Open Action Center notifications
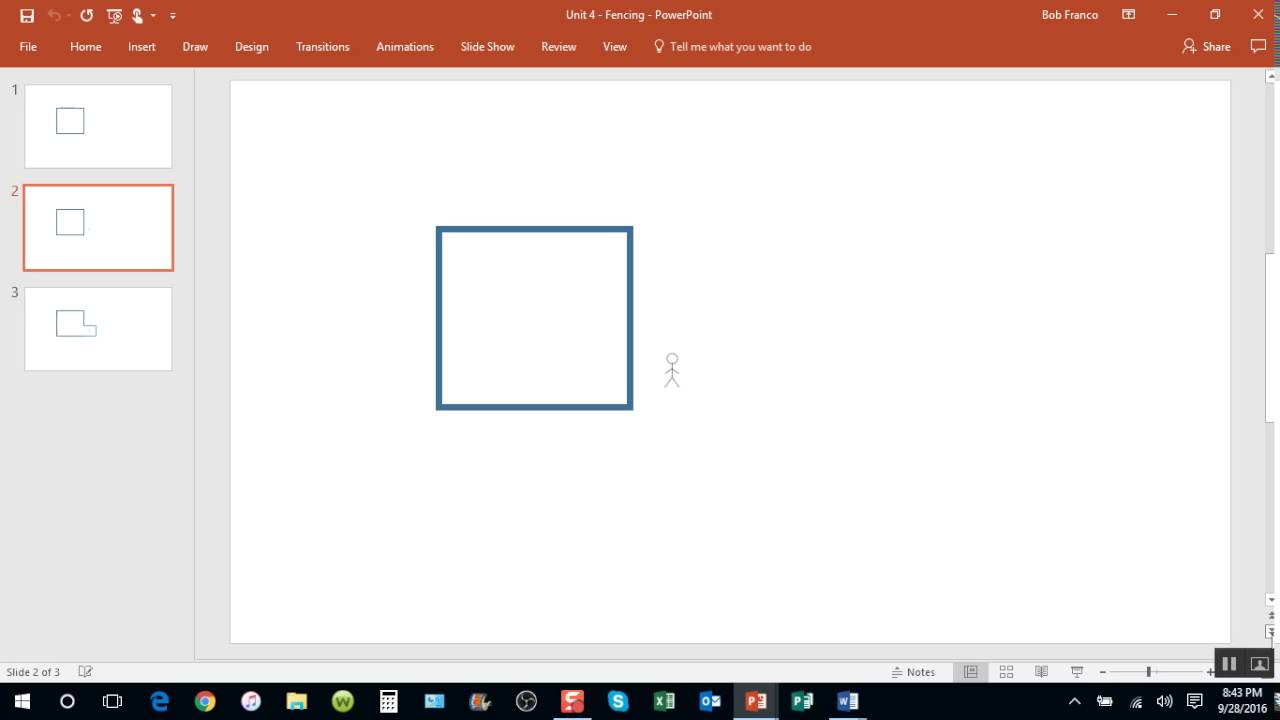Viewport: 1280px width, 720px height. pyautogui.click(x=1194, y=701)
